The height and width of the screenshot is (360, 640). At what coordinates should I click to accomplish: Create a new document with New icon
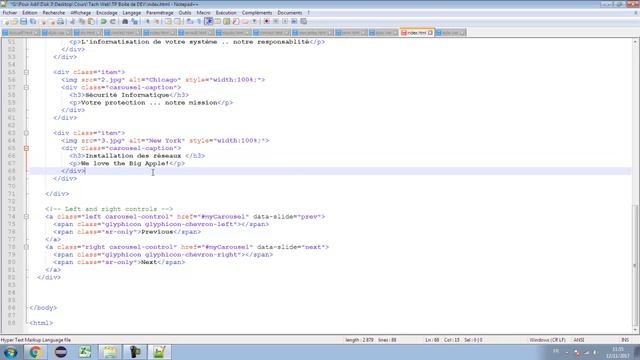6,21
